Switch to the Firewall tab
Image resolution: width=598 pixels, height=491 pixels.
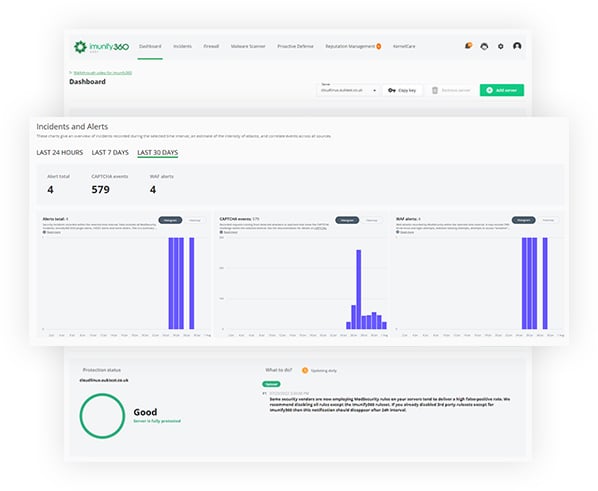coord(211,46)
